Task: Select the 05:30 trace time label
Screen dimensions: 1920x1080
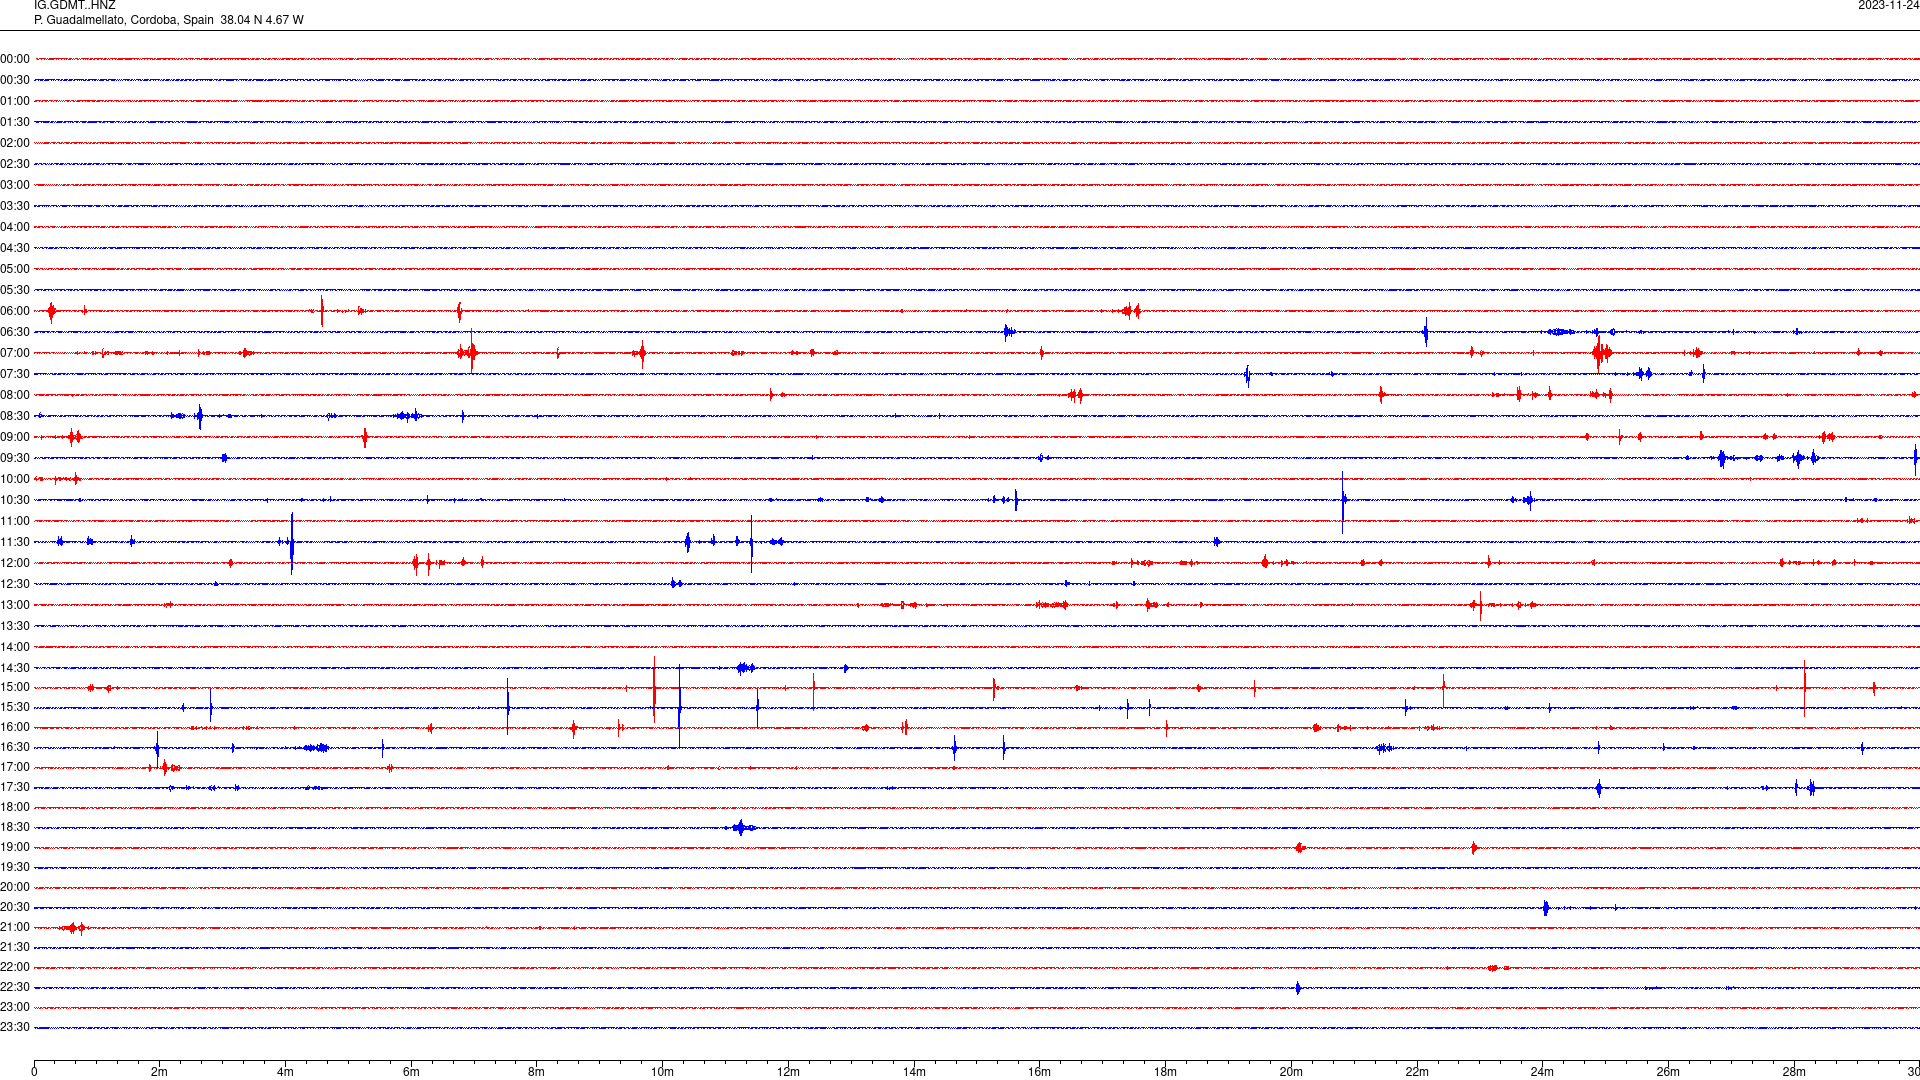Action: click(x=15, y=291)
